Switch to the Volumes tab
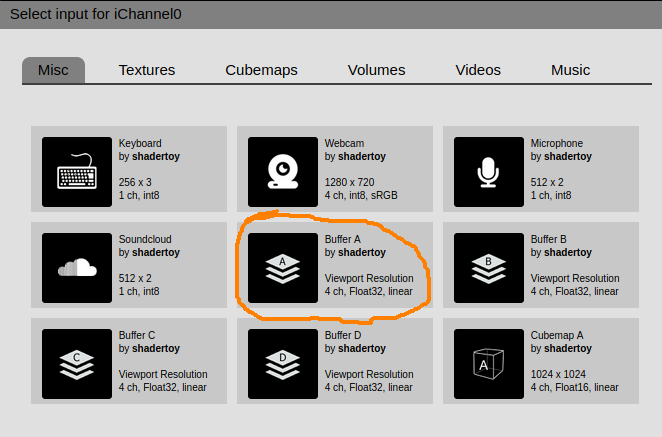Viewport: 662px width, 437px height. tap(376, 70)
